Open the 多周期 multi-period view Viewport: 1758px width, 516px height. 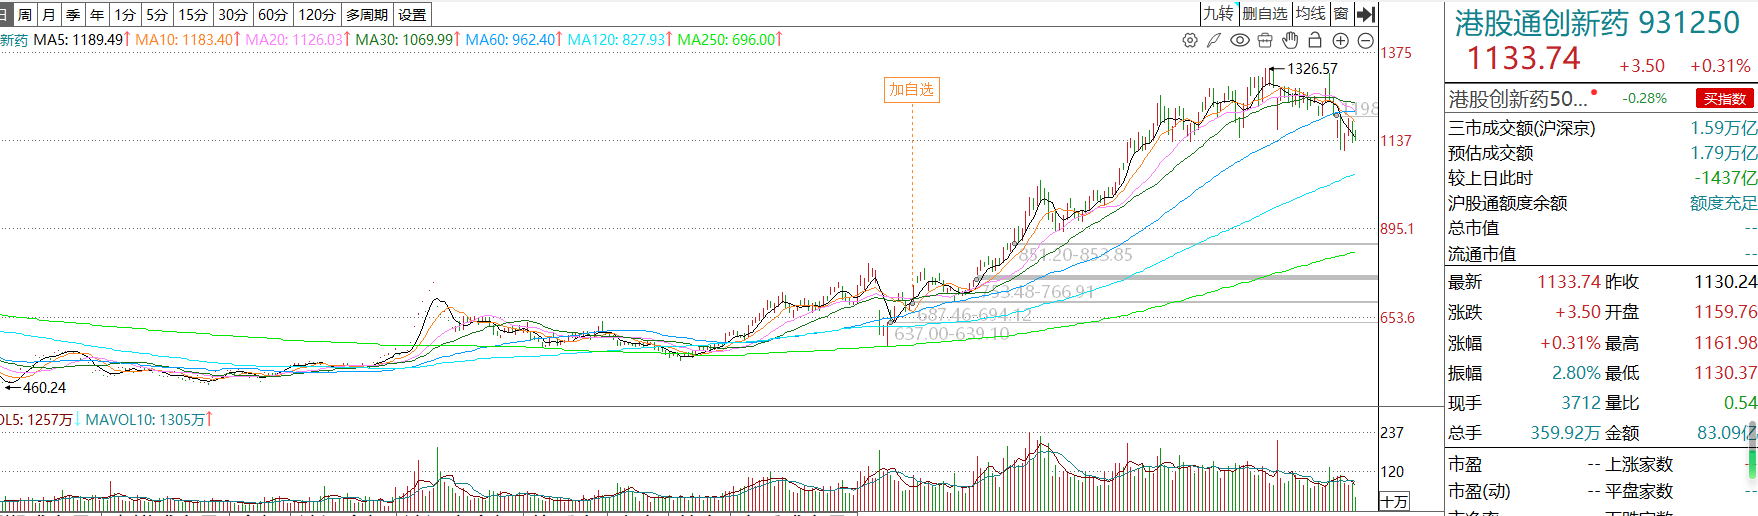(x=367, y=15)
